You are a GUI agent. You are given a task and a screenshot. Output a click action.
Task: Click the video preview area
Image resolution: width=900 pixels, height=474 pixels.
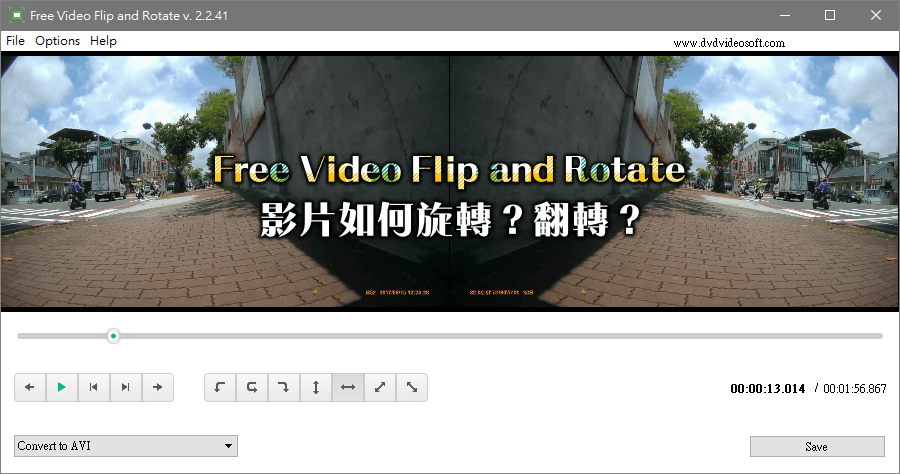tap(450, 182)
